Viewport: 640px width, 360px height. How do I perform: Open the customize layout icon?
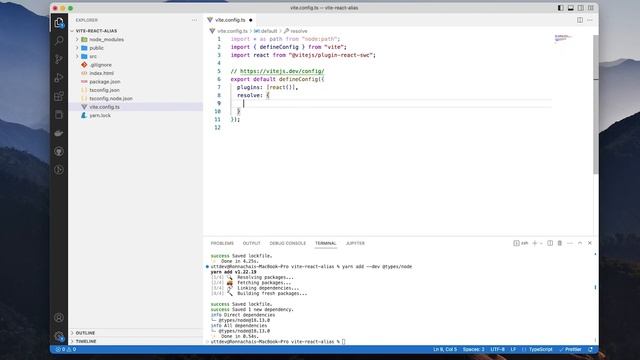[591, 8]
